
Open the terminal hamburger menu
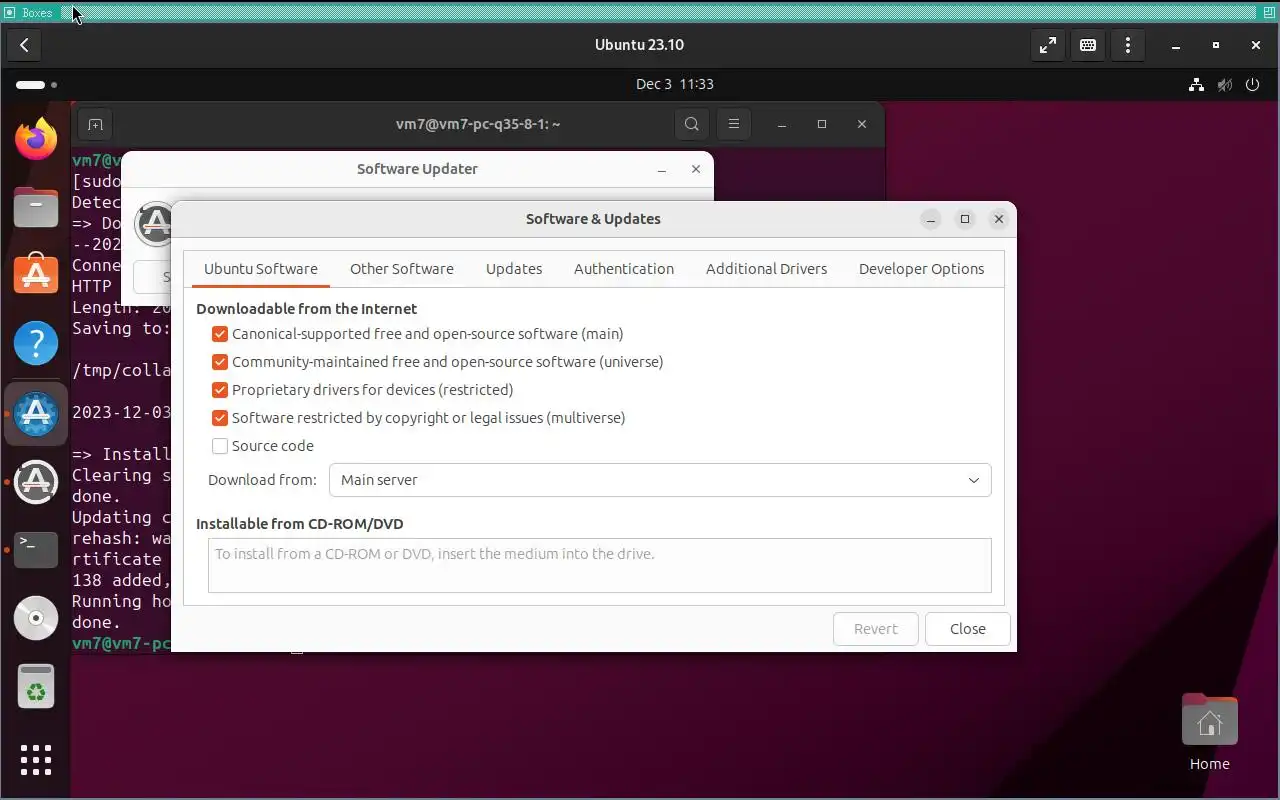click(x=733, y=124)
